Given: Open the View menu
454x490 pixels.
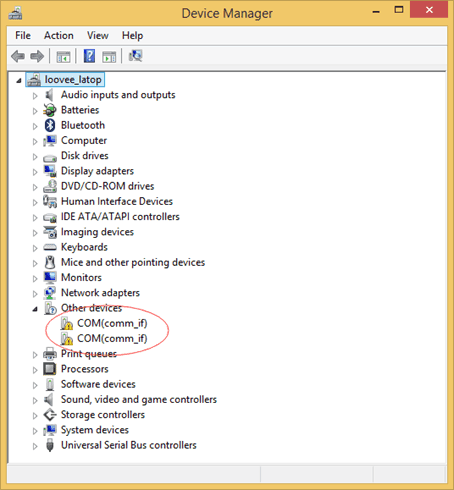Looking at the screenshot, I should [98, 35].
